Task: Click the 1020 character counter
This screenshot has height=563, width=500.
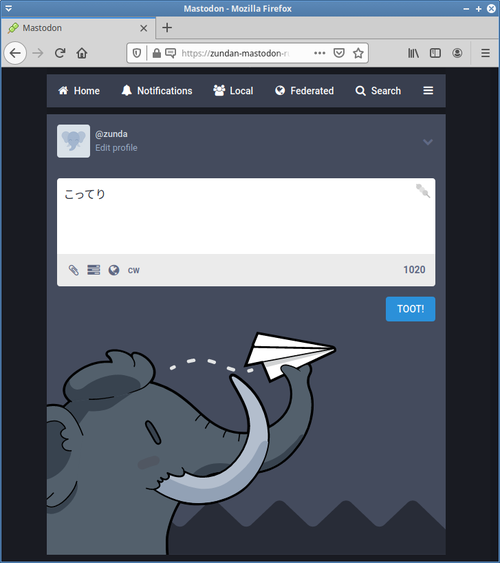Action: click(414, 270)
